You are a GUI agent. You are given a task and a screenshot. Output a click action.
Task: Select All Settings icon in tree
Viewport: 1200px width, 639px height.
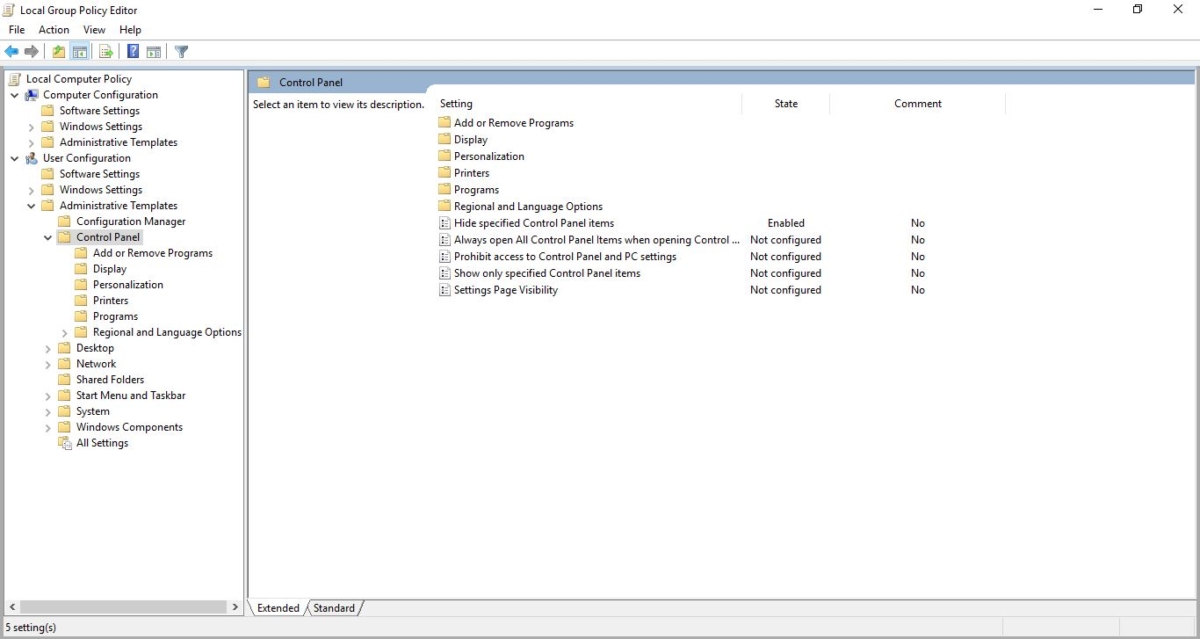tap(64, 443)
